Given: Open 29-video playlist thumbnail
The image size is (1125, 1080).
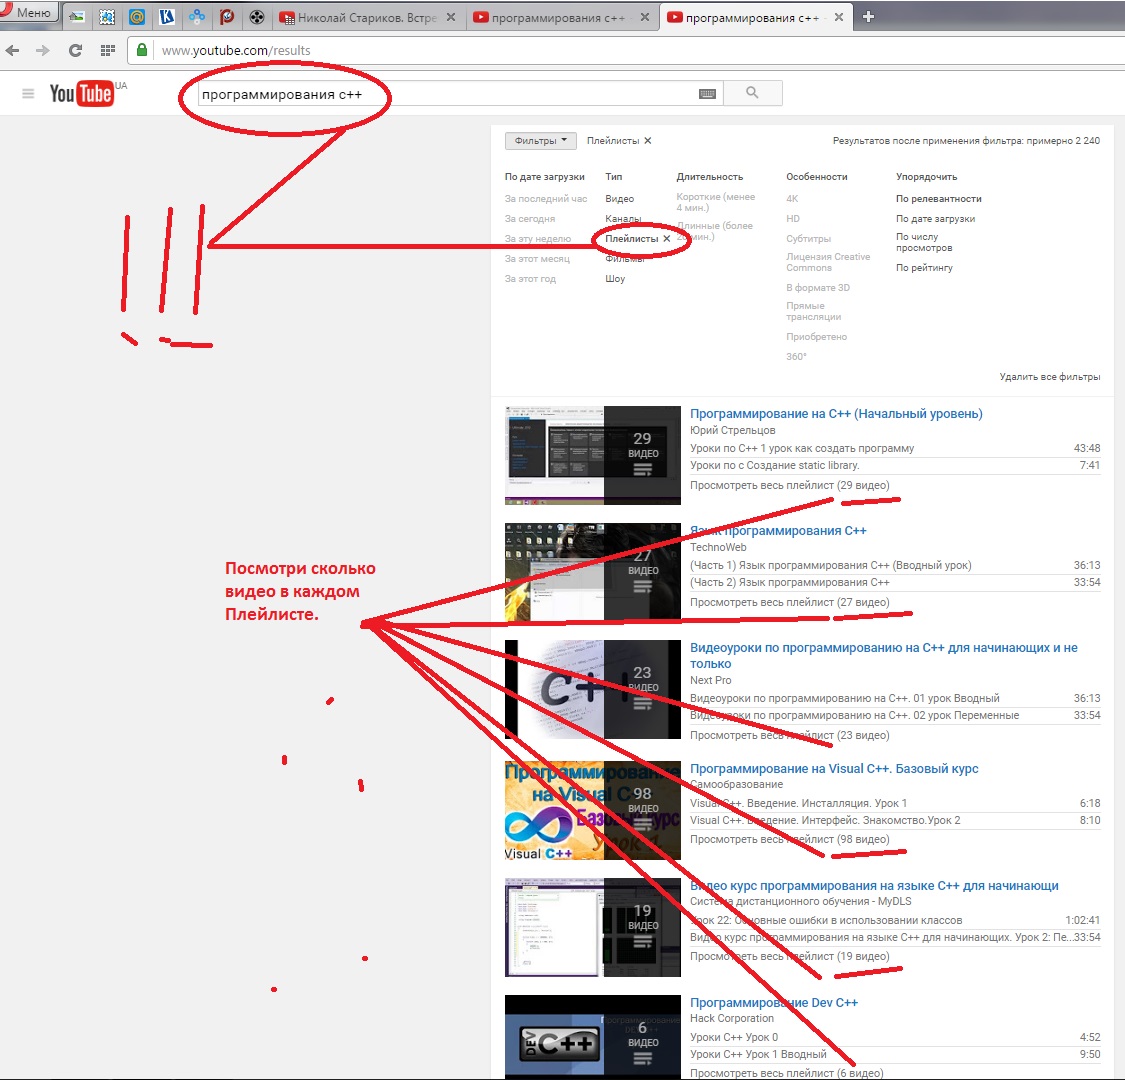Looking at the screenshot, I should pyautogui.click(x=593, y=455).
